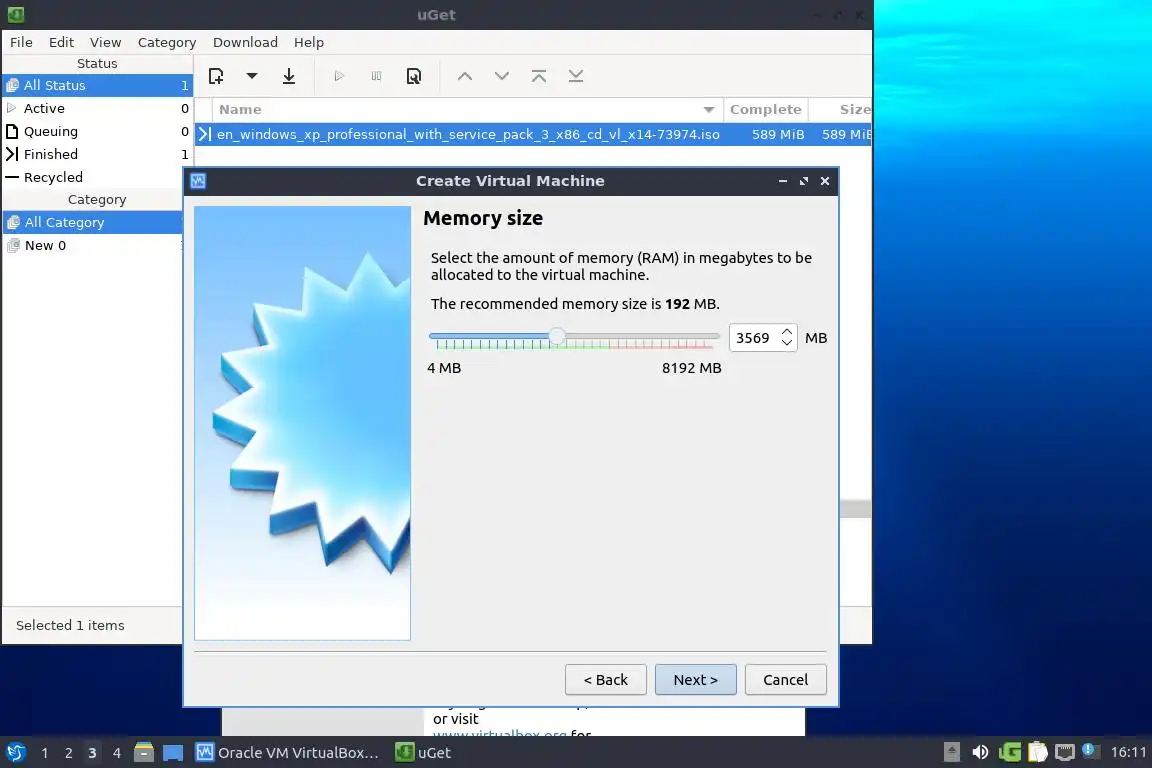
Task: Move download up with the up arrow
Action: (464, 76)
